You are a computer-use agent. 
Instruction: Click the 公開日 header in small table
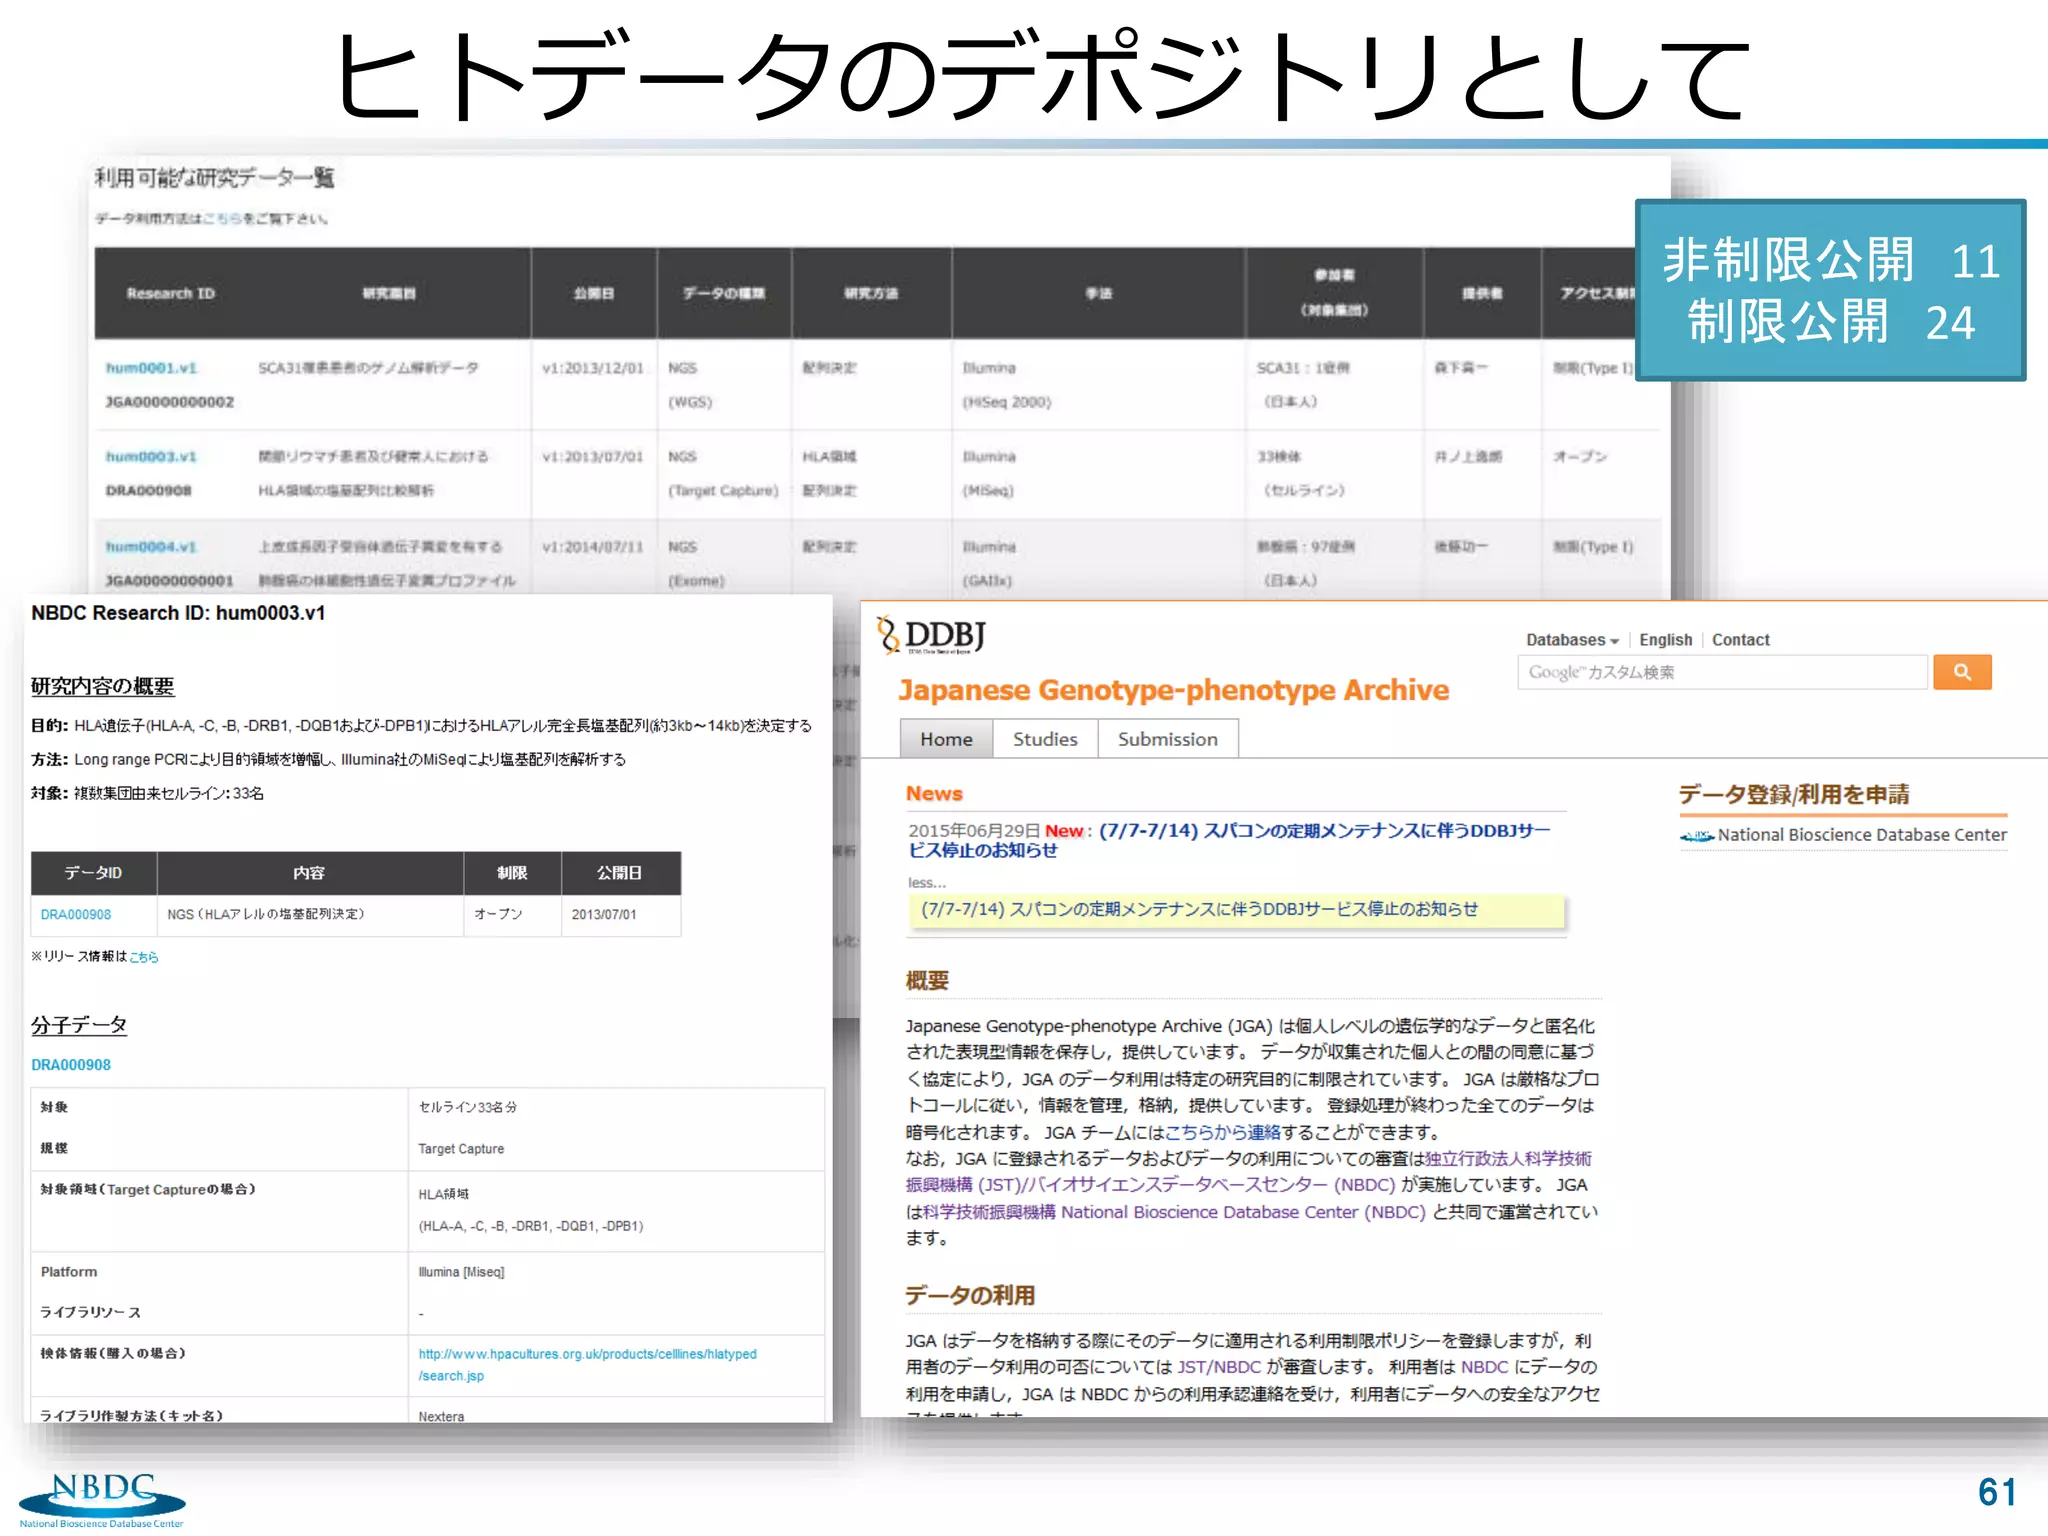620,873
